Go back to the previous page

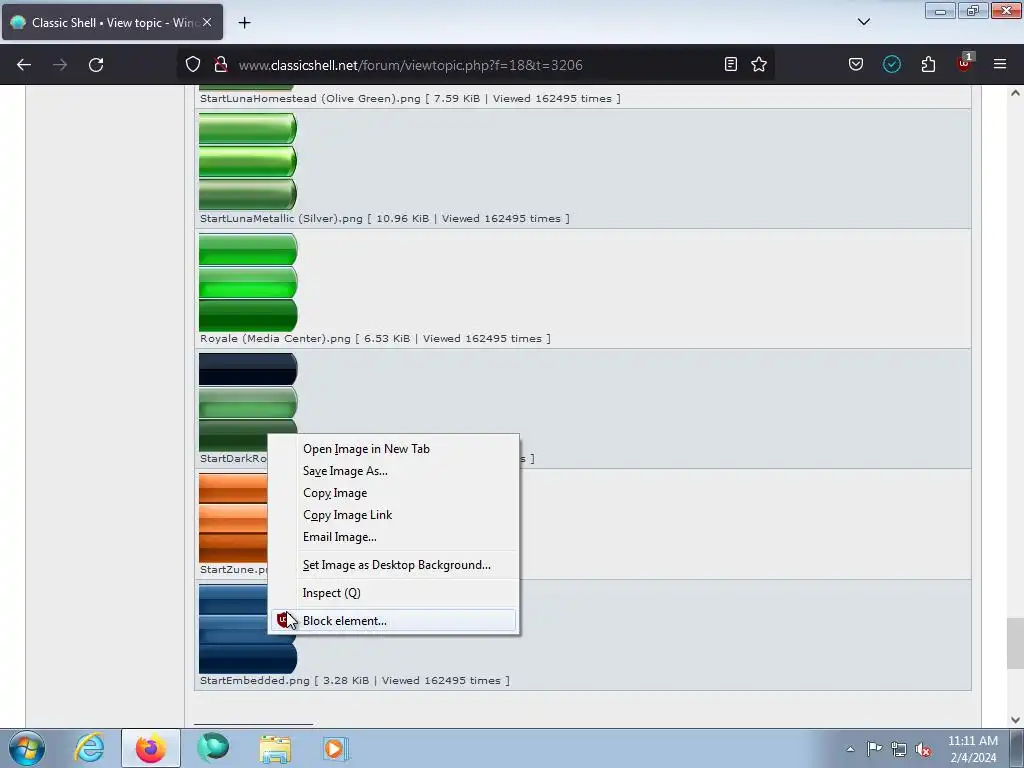pyautogui.click(x=24, y=65)
